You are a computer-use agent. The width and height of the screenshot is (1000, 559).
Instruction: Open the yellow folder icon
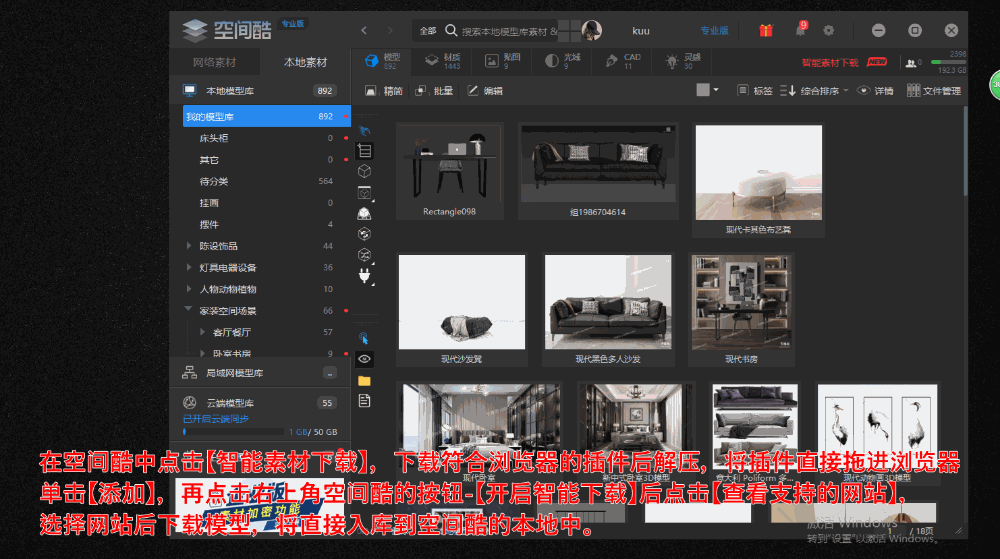(x=364, y=381)
